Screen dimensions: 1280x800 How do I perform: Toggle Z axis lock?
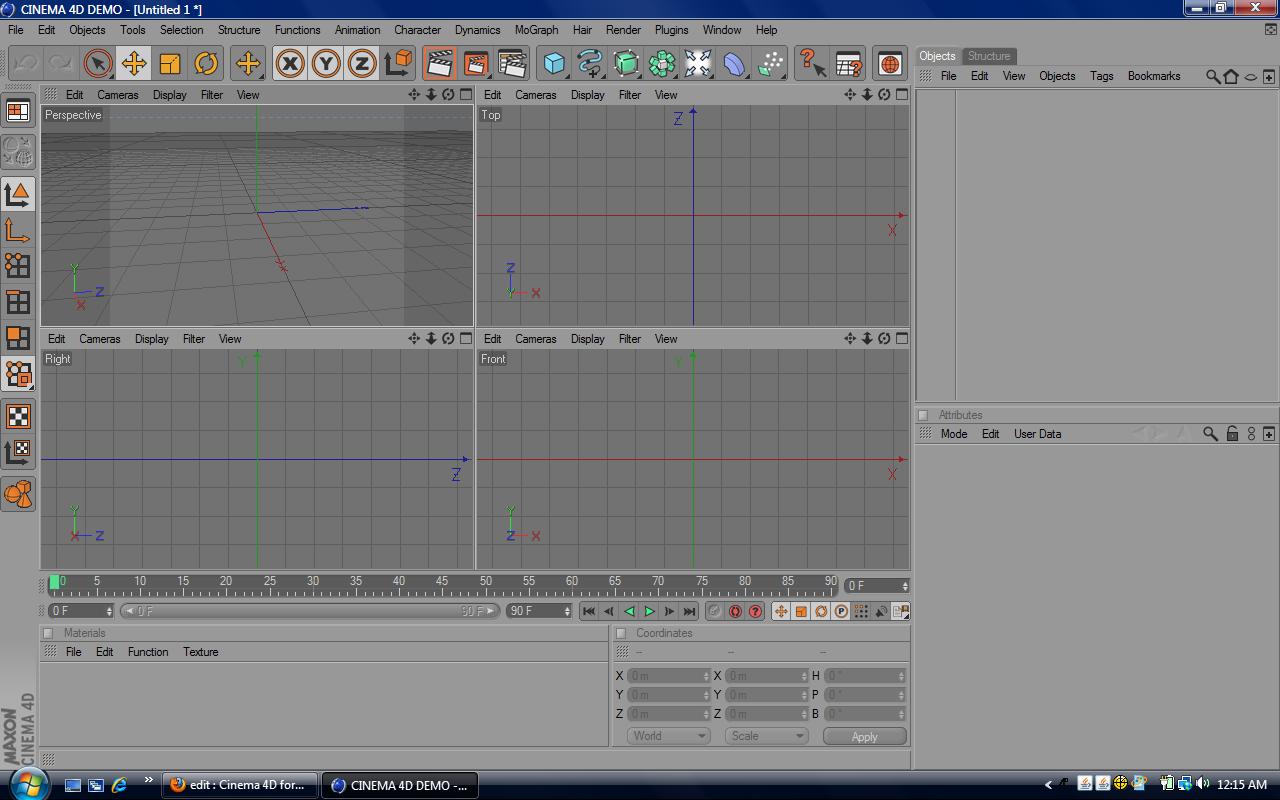point(362,64)
